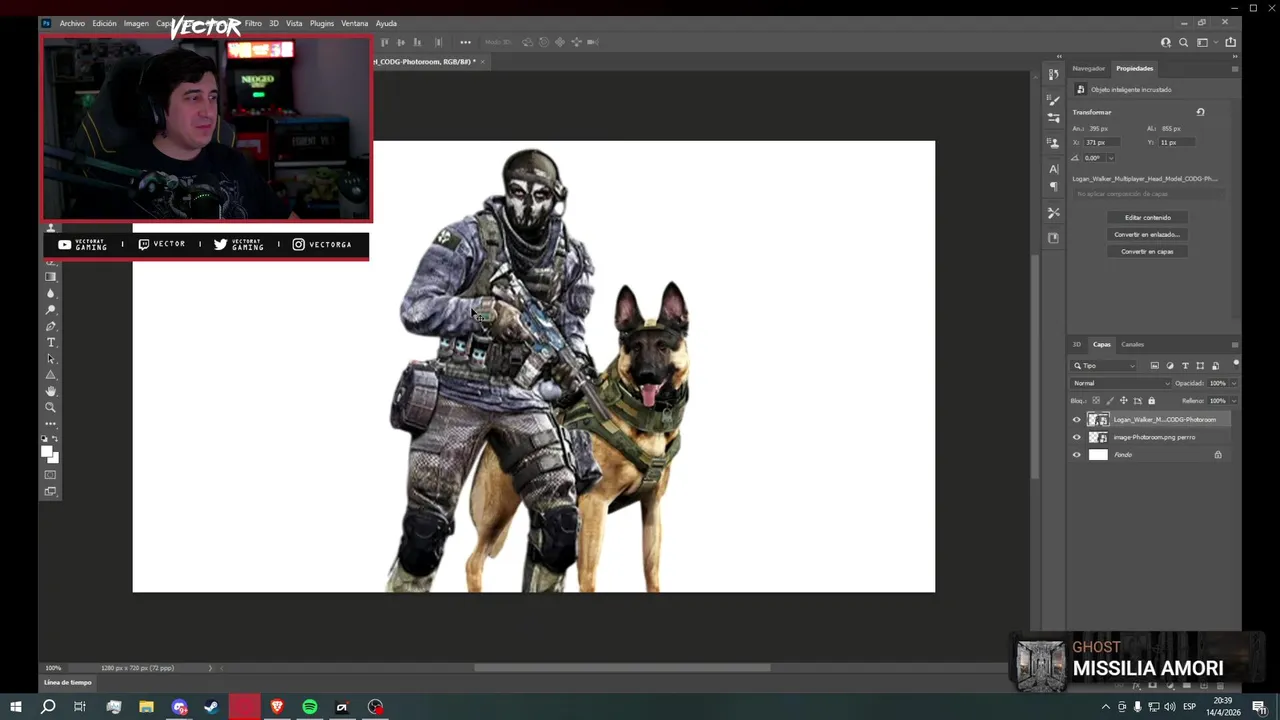Filter layers by shape layers icon
The image size is (1280, 720).
coord(1200,366)
